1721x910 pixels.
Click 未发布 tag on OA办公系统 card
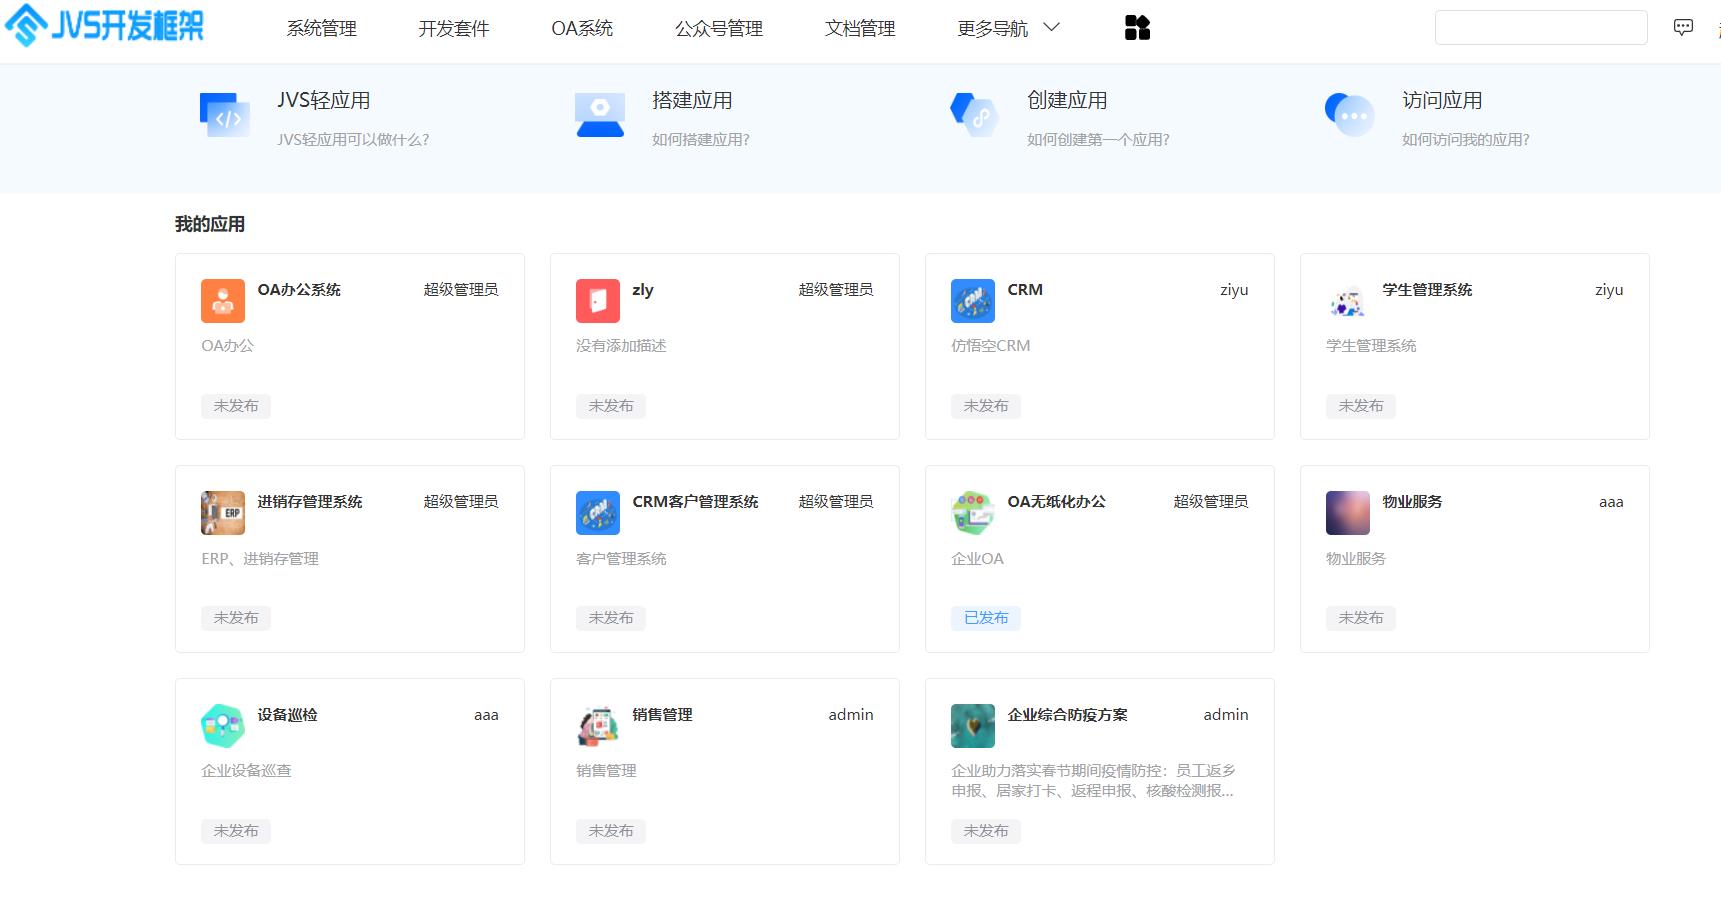pos(236,406)
